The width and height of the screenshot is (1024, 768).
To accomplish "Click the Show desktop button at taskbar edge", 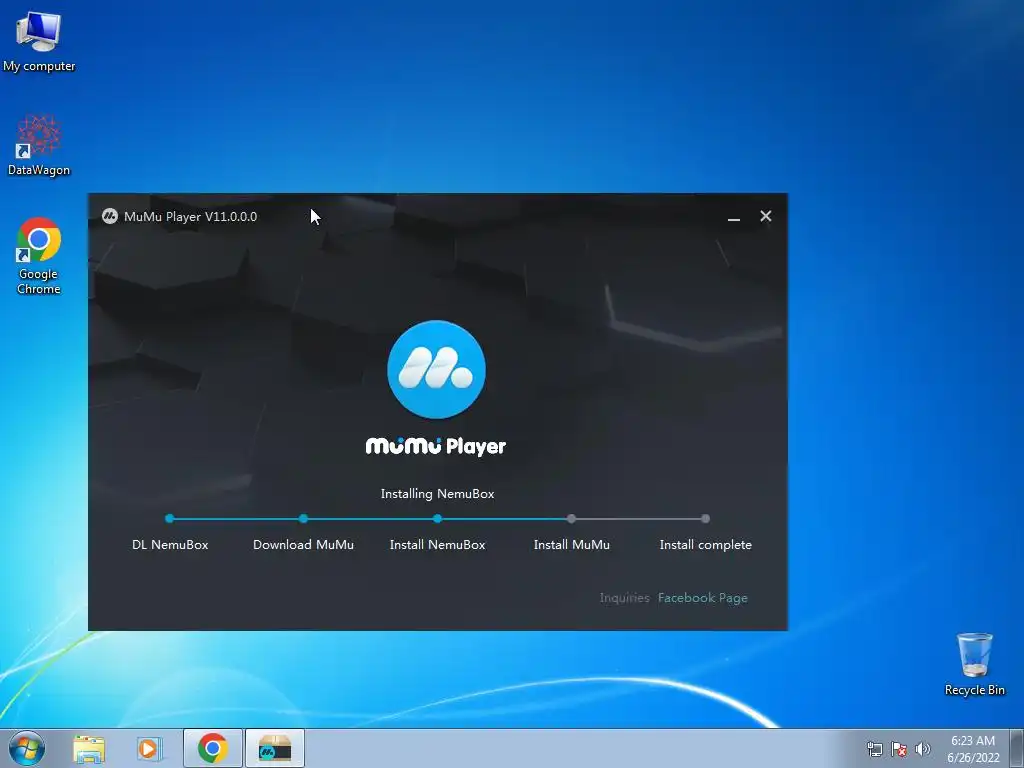I will (1017, 748).
